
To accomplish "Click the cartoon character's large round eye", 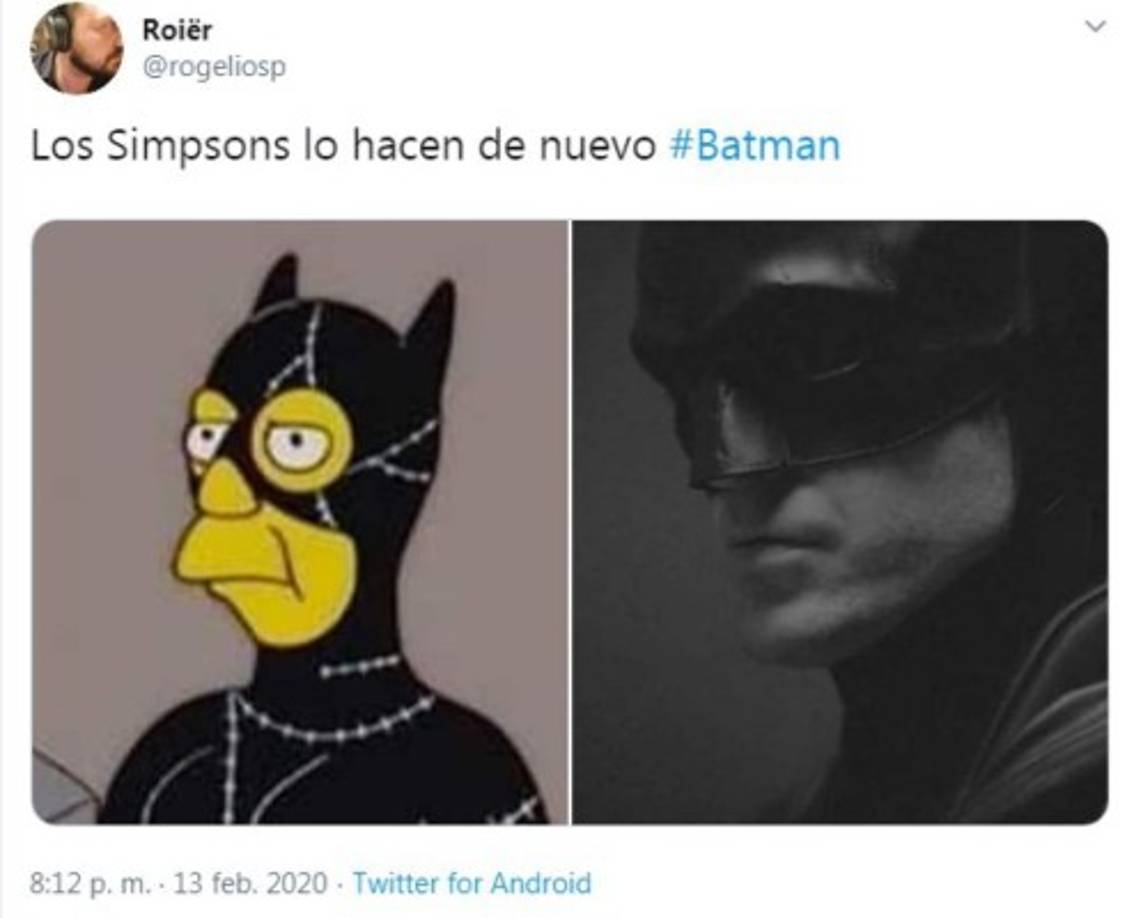I will [x=301, y=439].
